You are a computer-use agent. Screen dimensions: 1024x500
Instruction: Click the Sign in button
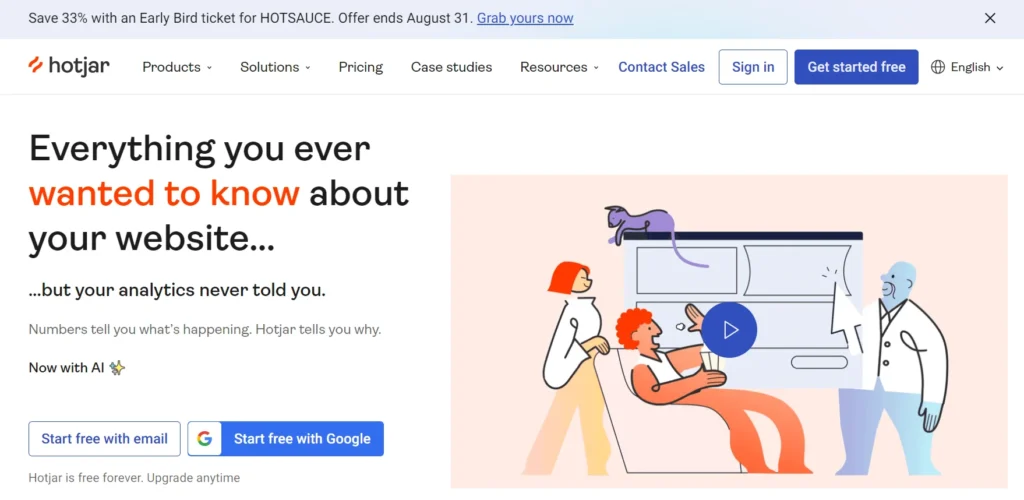click(753, 67)
